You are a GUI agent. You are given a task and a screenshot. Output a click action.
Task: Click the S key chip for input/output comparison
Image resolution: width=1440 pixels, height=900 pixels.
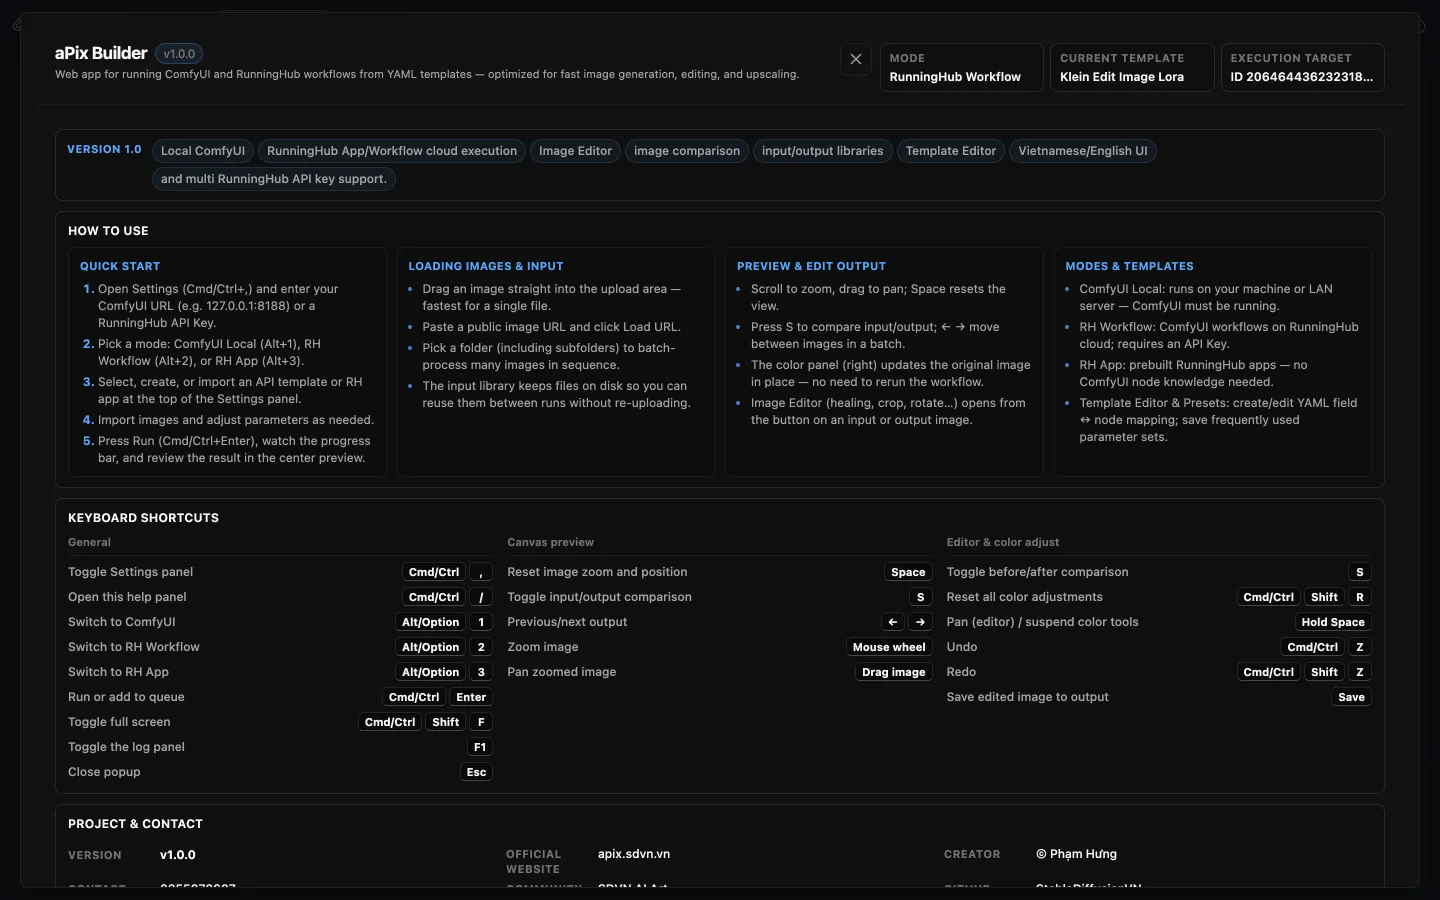pos(921,597)
